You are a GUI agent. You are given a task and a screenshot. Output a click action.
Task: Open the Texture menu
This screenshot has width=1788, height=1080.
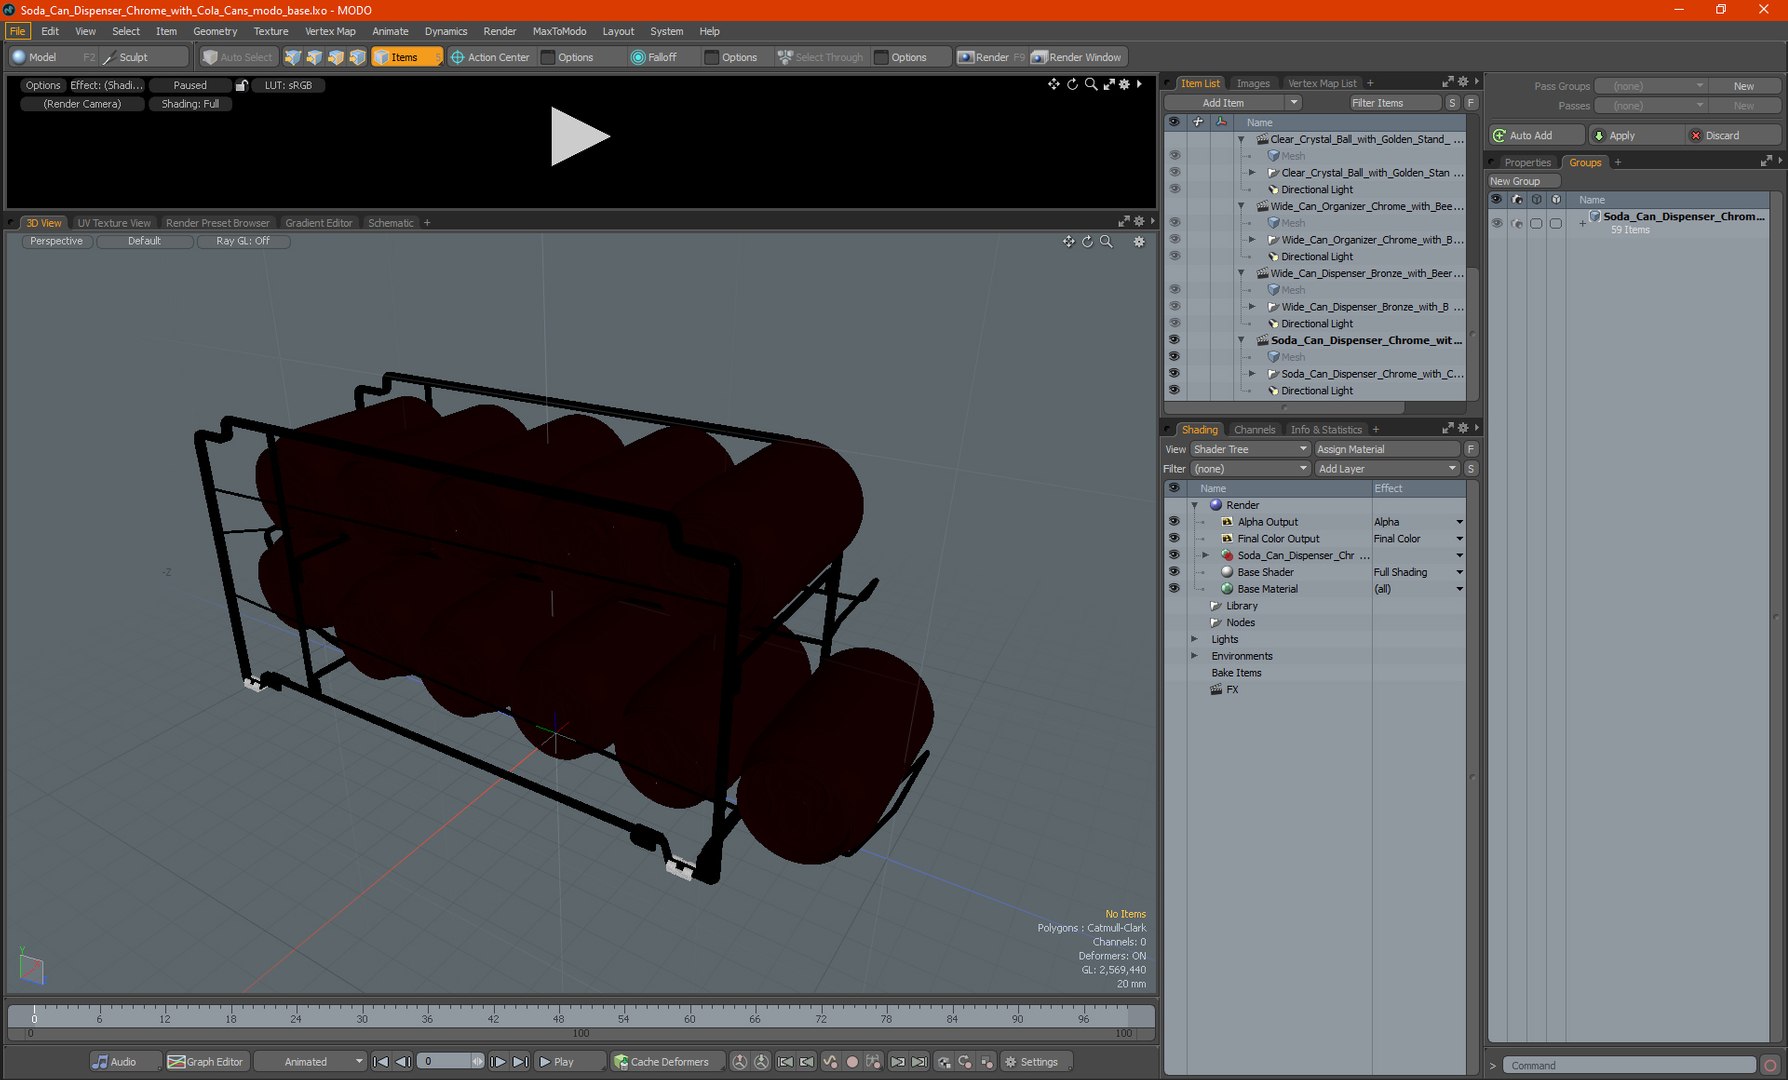pos(271,31)
